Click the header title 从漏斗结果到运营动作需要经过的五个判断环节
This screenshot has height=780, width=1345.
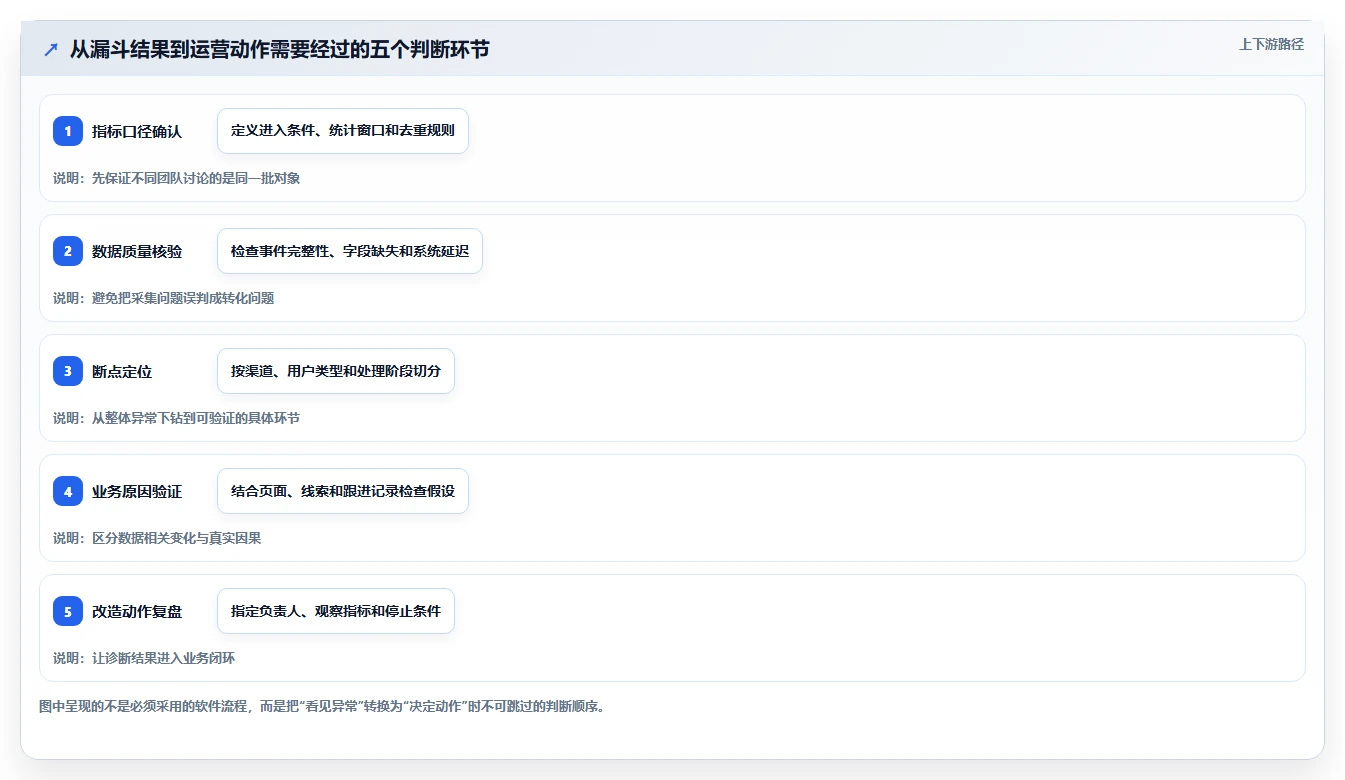(280, 49)
